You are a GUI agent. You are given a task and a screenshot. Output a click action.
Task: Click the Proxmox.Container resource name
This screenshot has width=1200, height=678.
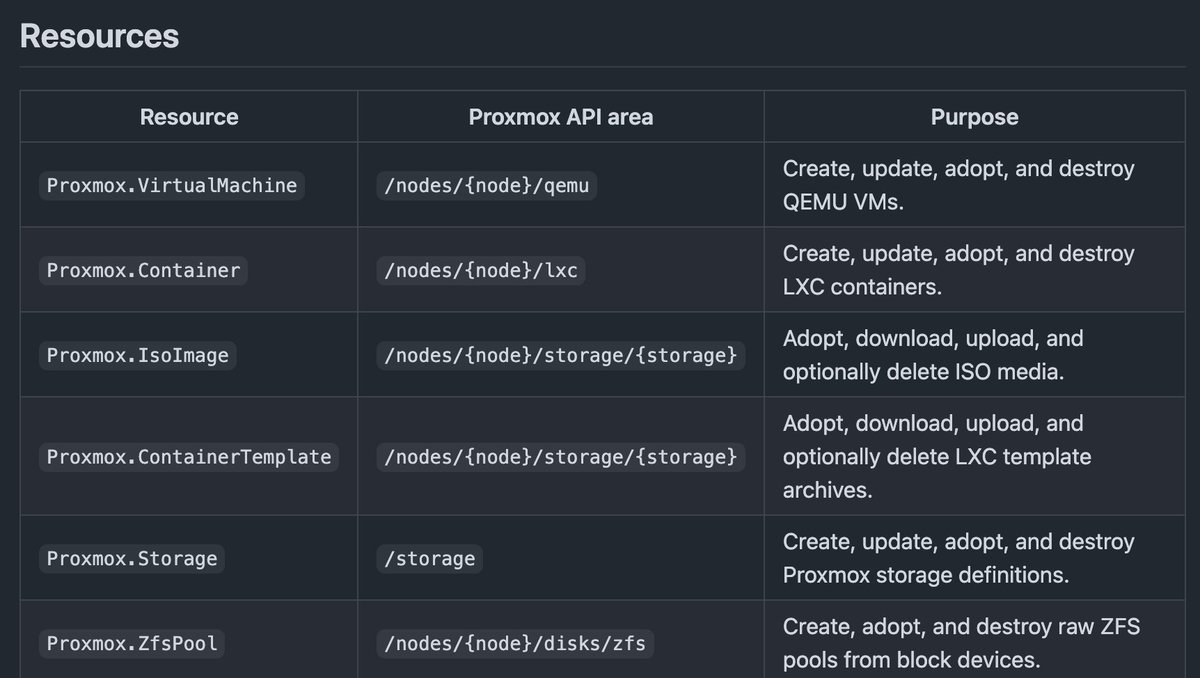(x=143, y=270)
